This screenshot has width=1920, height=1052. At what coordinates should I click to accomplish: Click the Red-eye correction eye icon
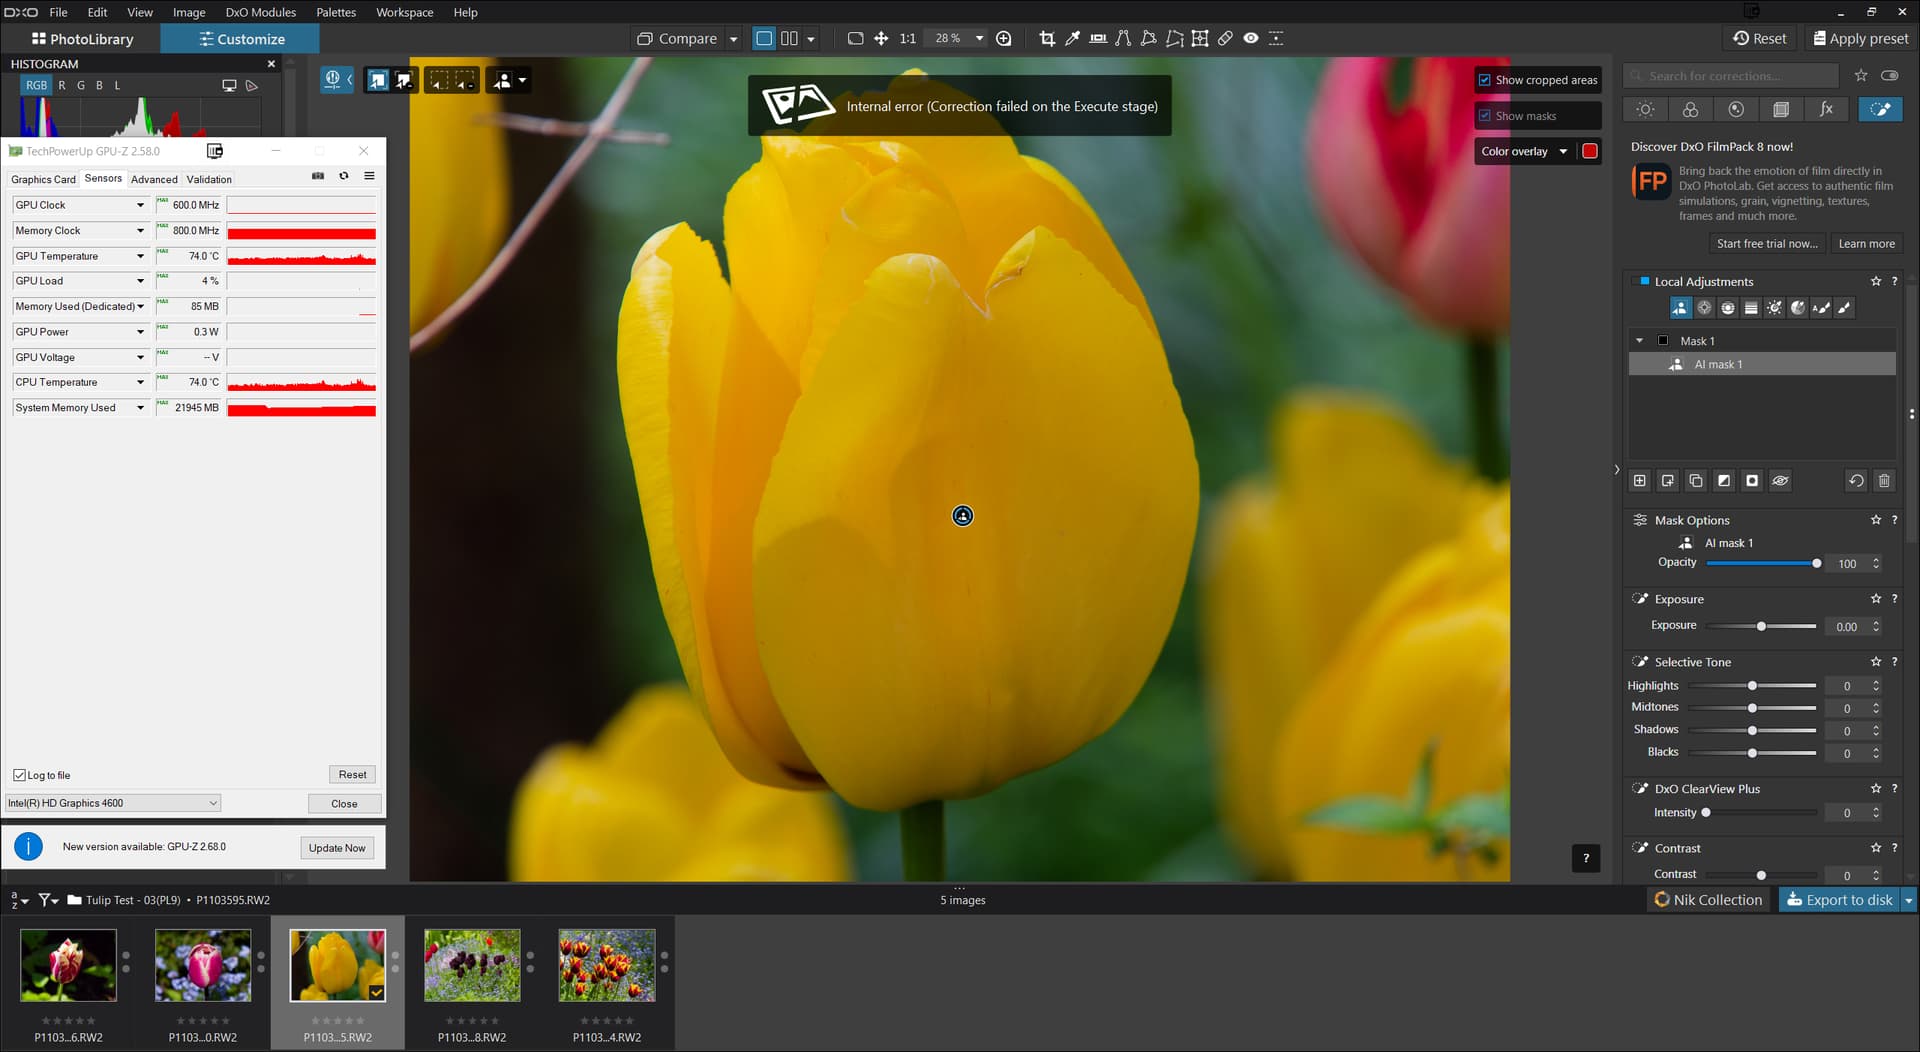pos(1251,39)
